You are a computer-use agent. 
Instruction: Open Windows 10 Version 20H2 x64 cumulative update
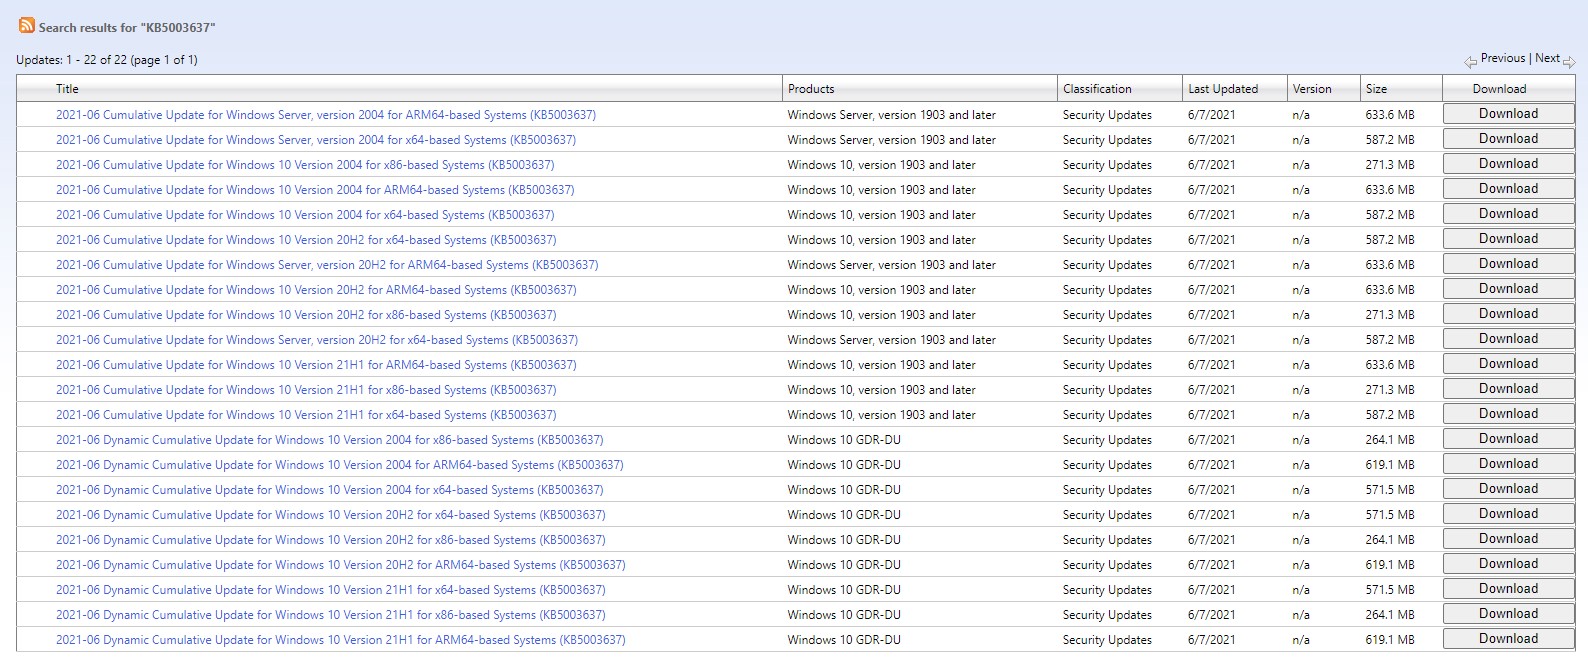(306, 240)
